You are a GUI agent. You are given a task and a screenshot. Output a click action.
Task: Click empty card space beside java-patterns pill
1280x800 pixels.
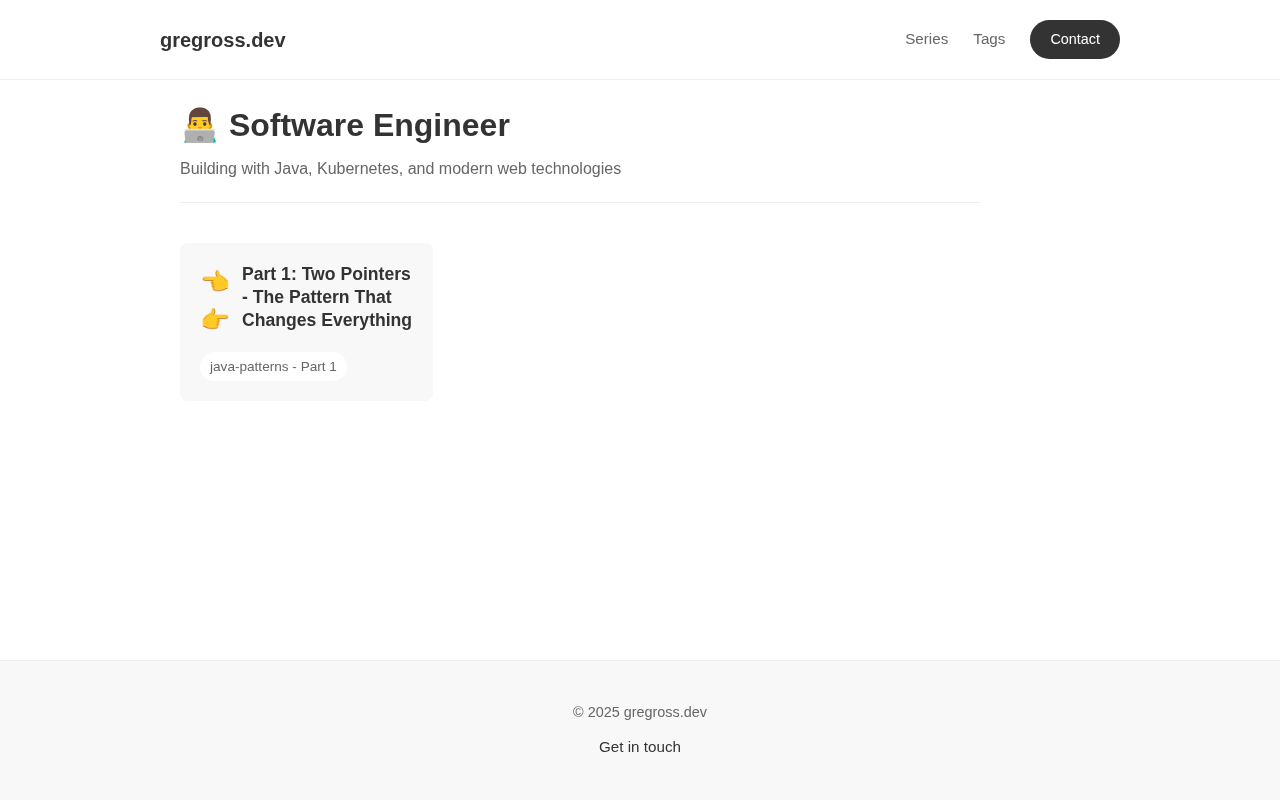[x=390, y=366]
